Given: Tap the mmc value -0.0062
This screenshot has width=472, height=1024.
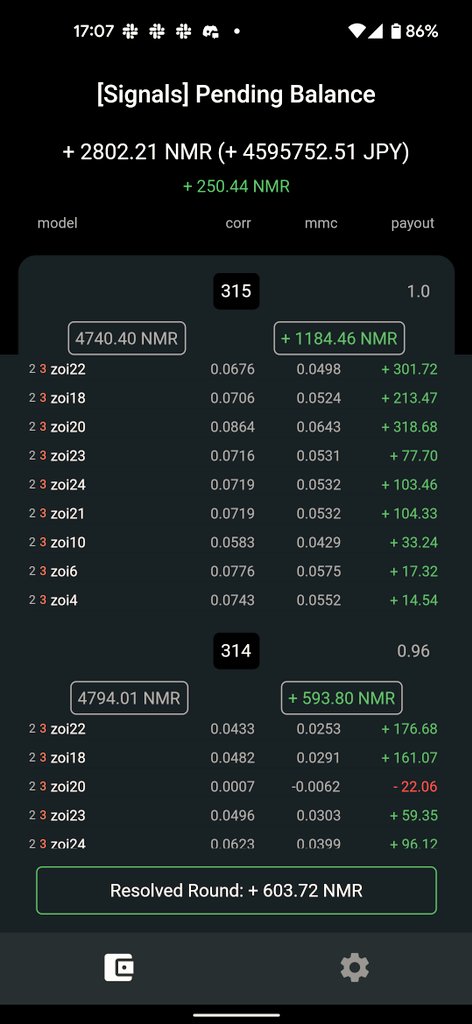Looking at the screenshot, I should (x=316, y=786).
